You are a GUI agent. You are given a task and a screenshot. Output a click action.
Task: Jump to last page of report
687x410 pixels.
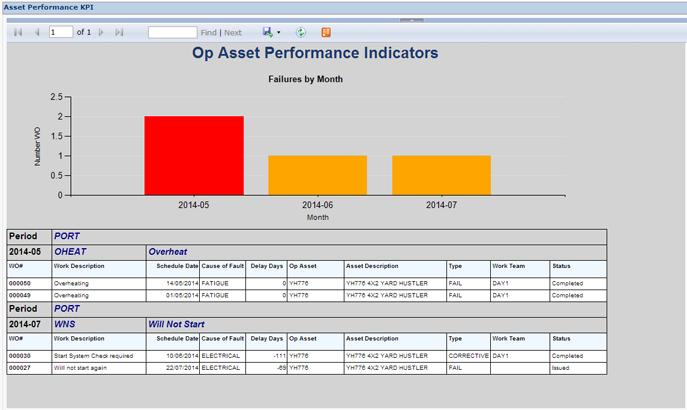120,33
